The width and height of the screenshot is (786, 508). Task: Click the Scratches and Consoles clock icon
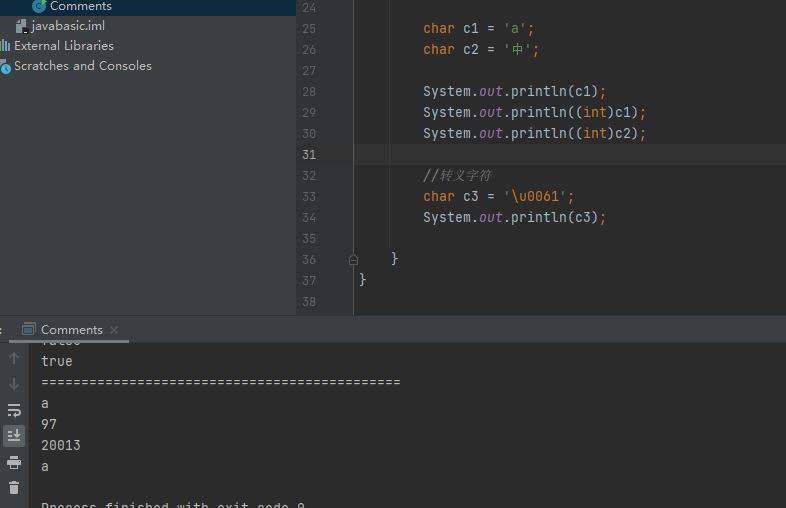coord(5,67)
